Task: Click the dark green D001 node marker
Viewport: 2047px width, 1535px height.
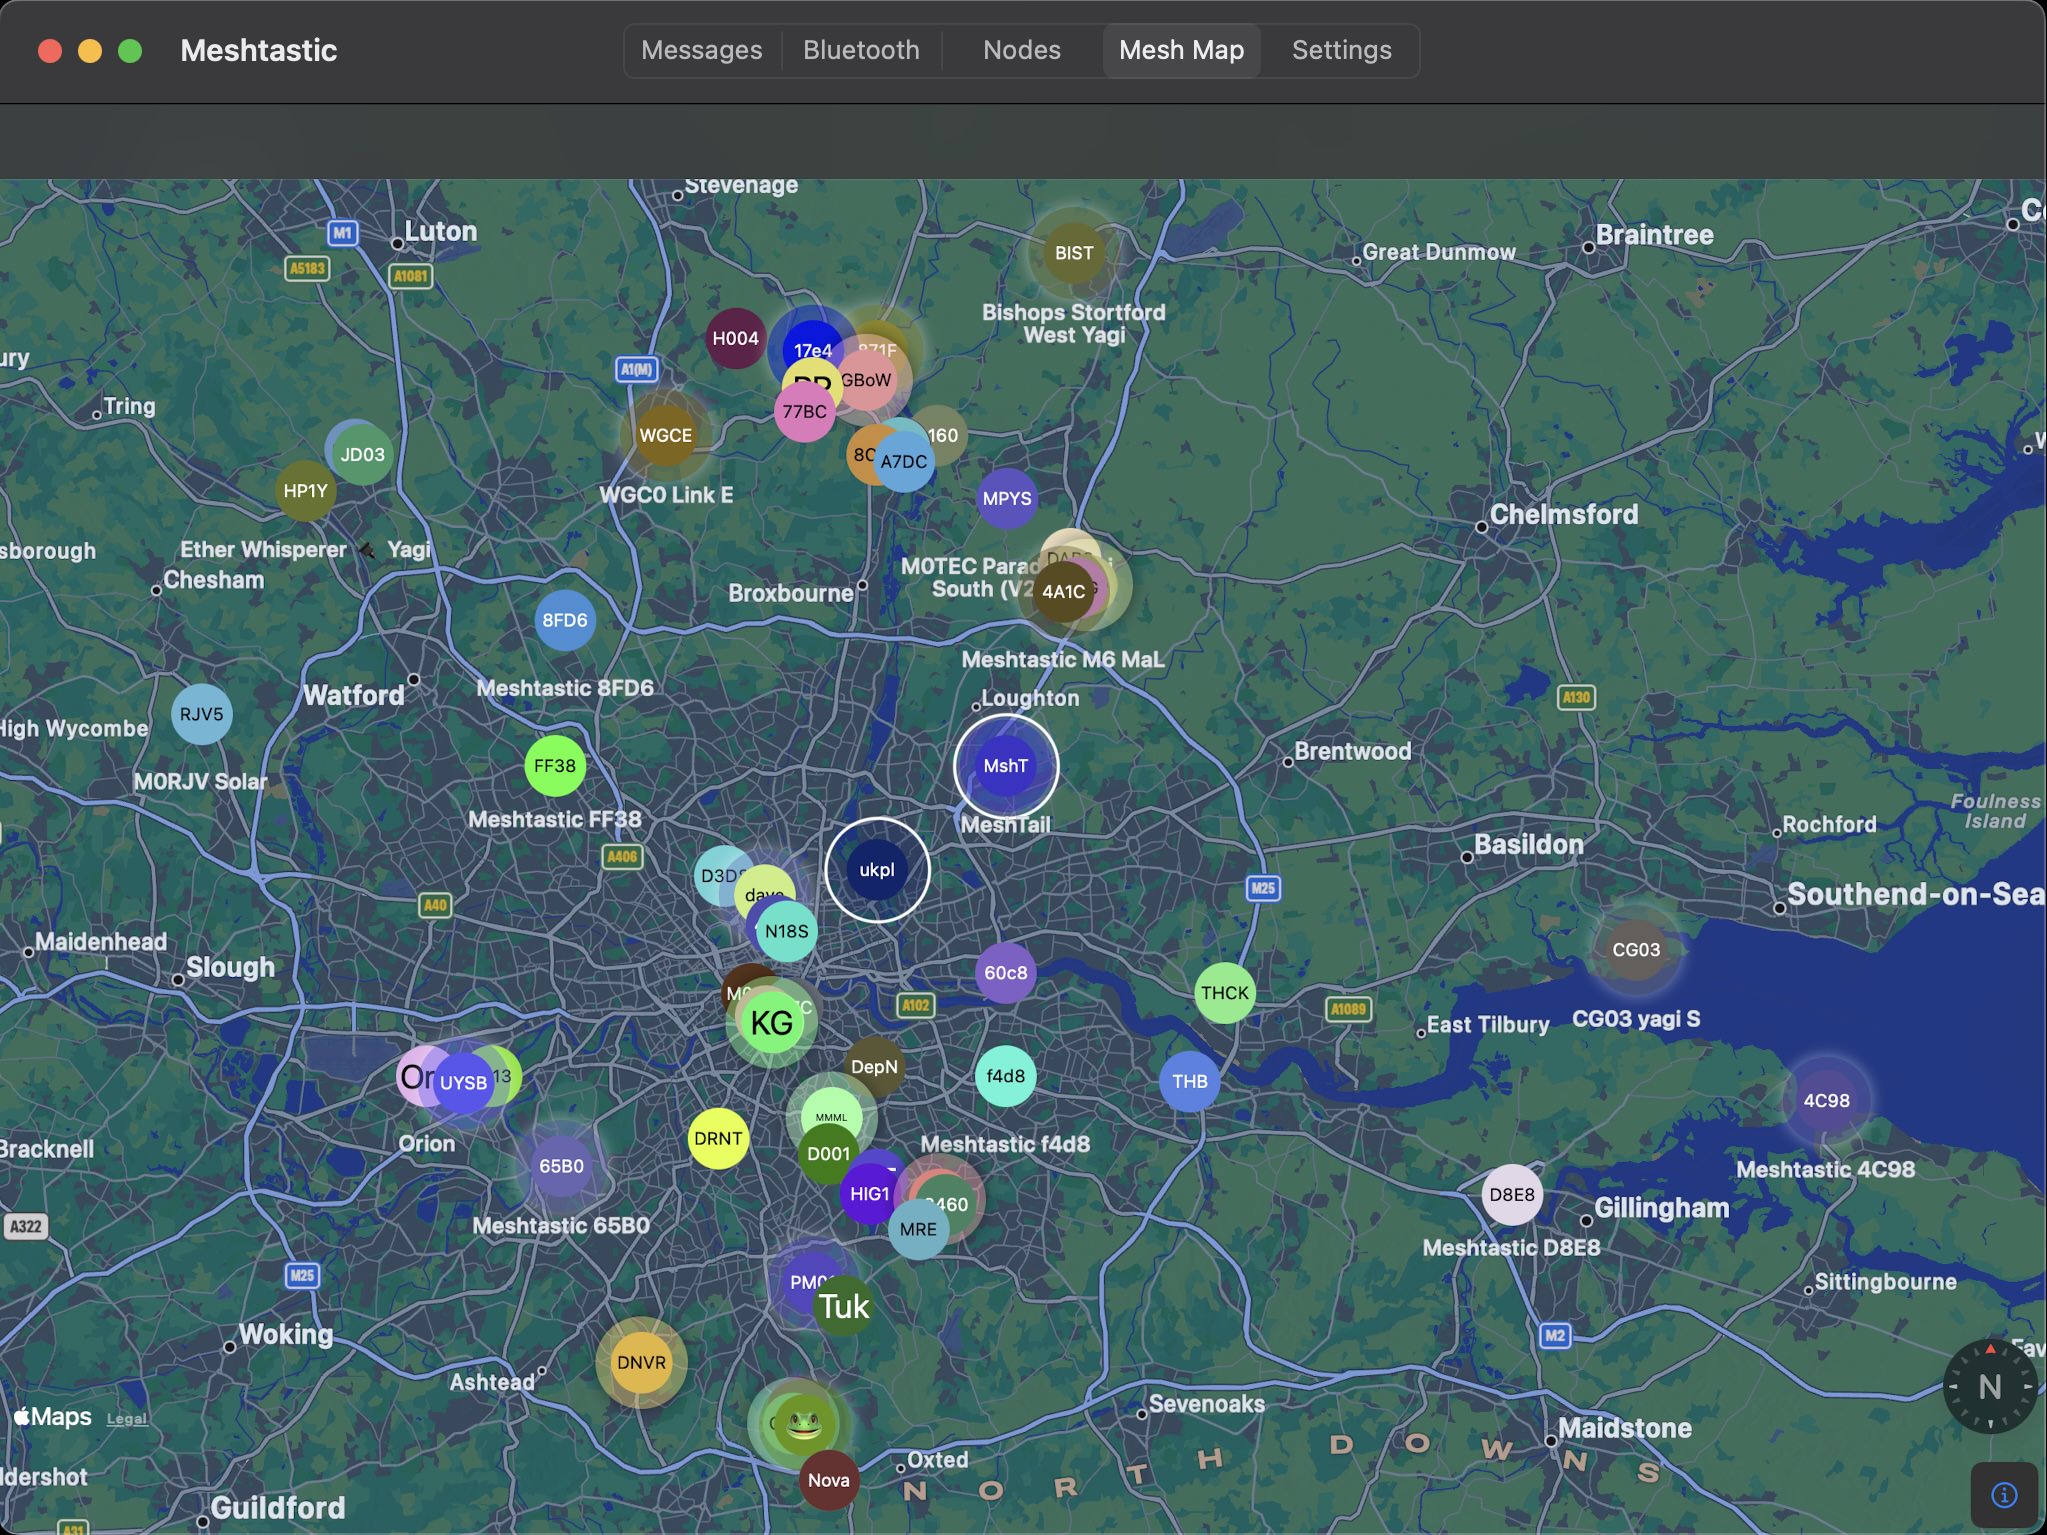Action: [x=828, y=1154]
